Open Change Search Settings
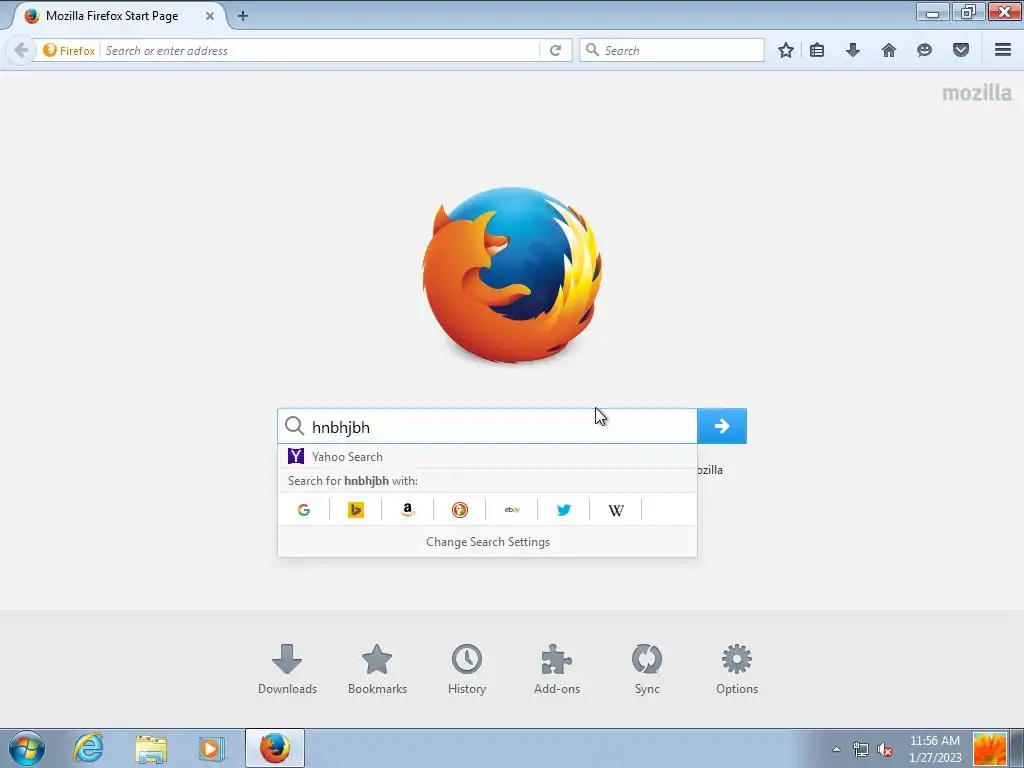This screenshot has height=768, width=1024. tap(487, 542)
